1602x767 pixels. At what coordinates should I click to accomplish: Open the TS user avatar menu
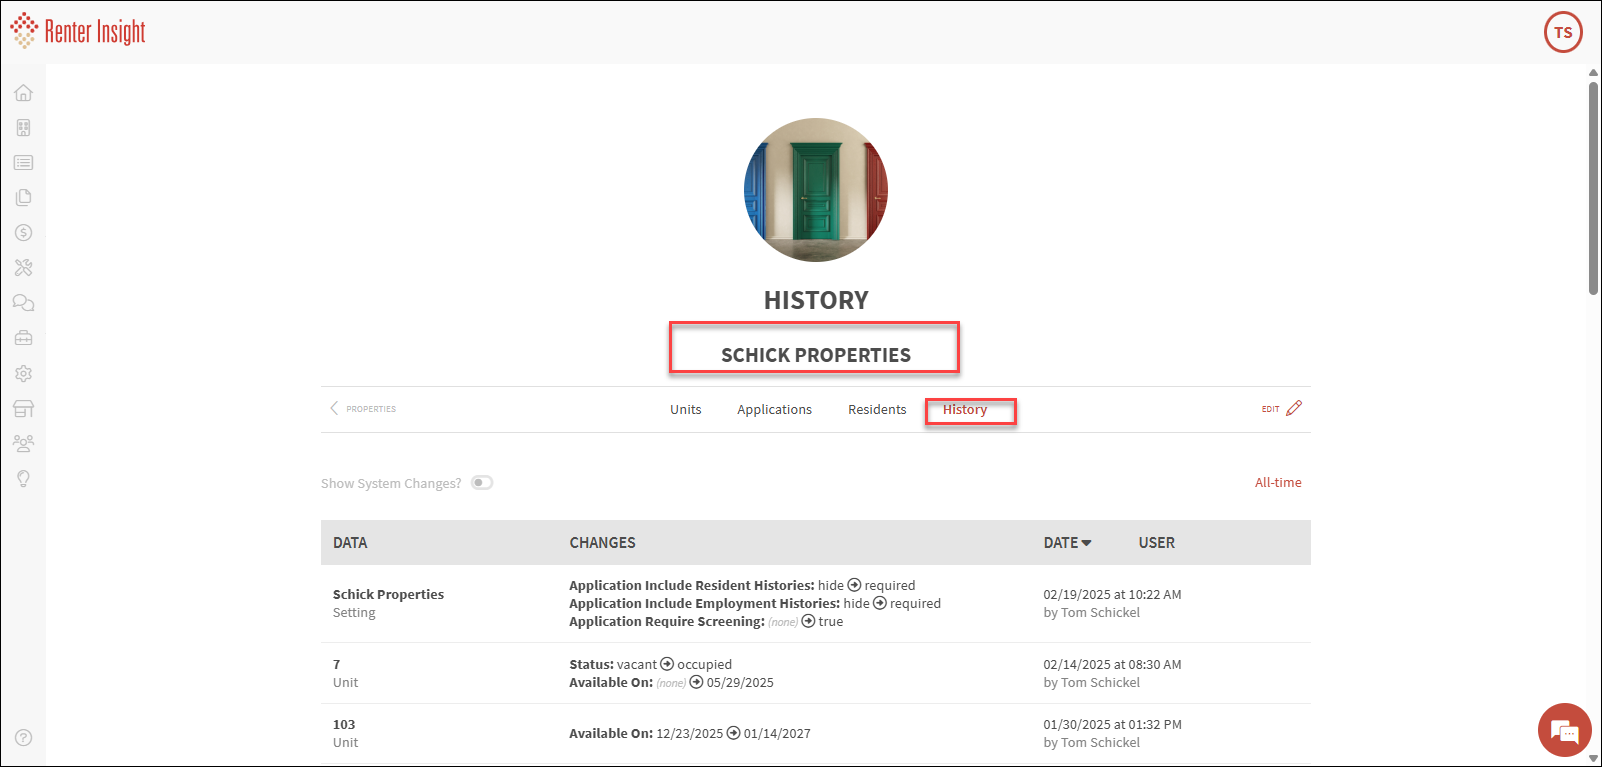(1563, 32)
